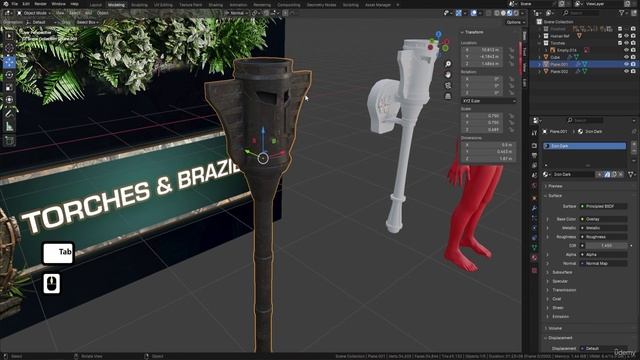Viewport: 640px width, 360px height.
Task: Toggle Torches collection exclude checkbox
Action: [x=620, y=43]
